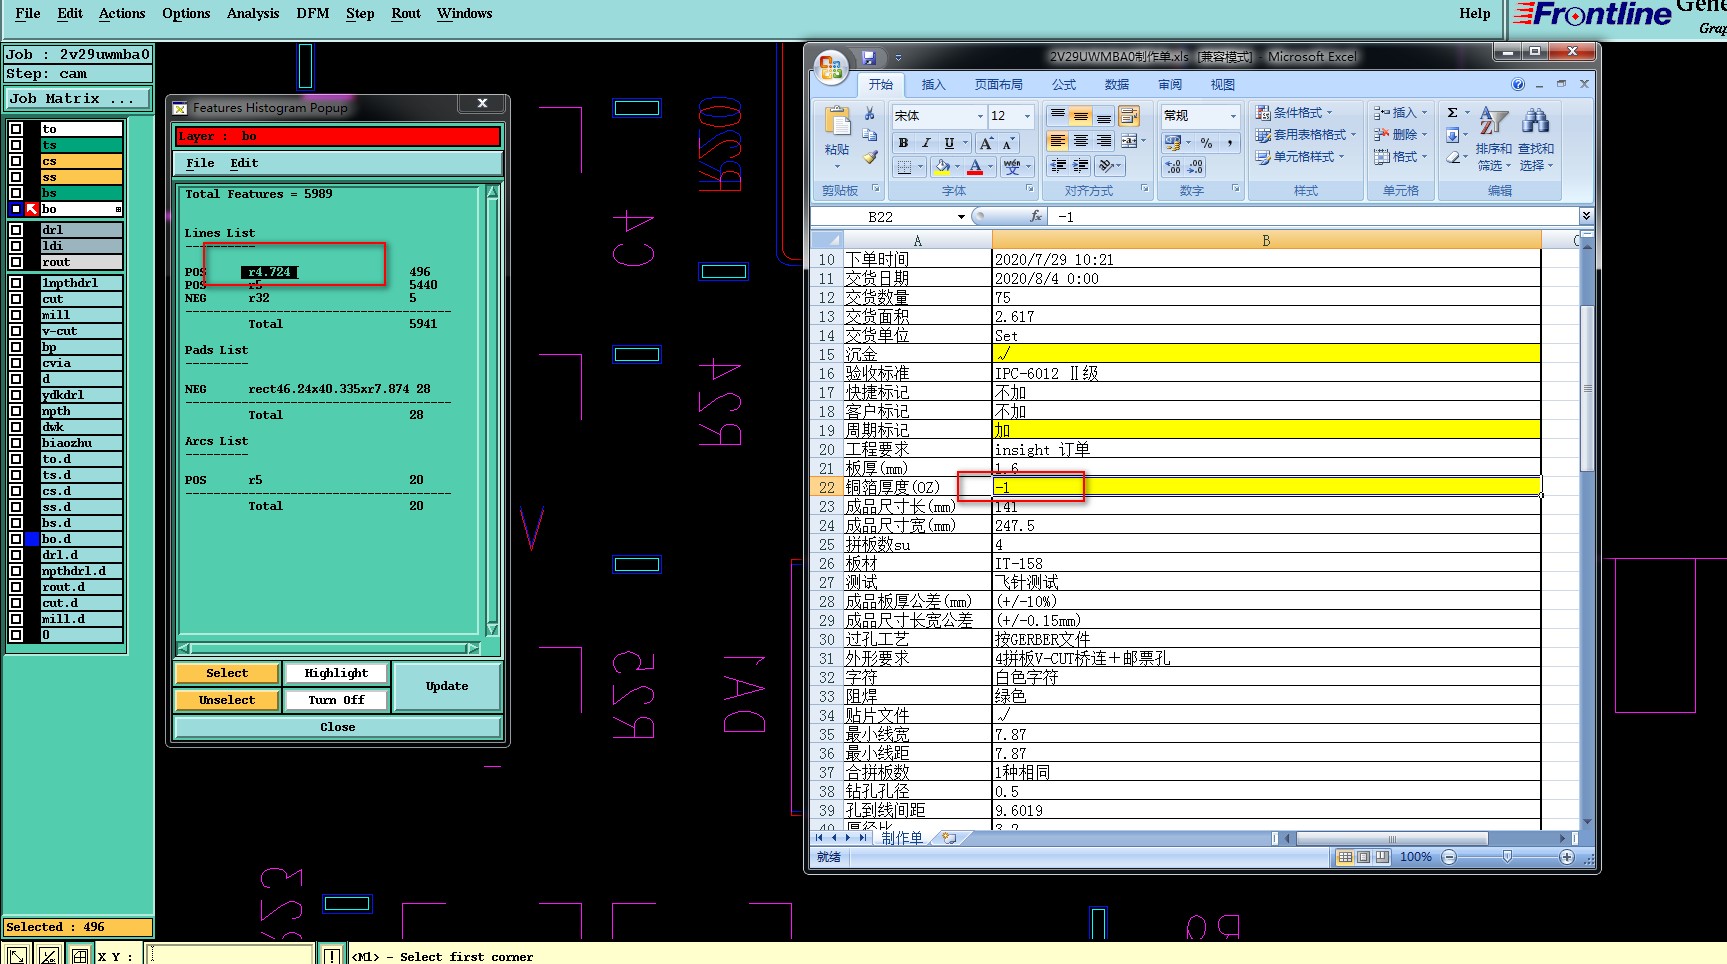Click Center alignment icon
Screen dimensions: 1727x964
[x=1081, y=141]
